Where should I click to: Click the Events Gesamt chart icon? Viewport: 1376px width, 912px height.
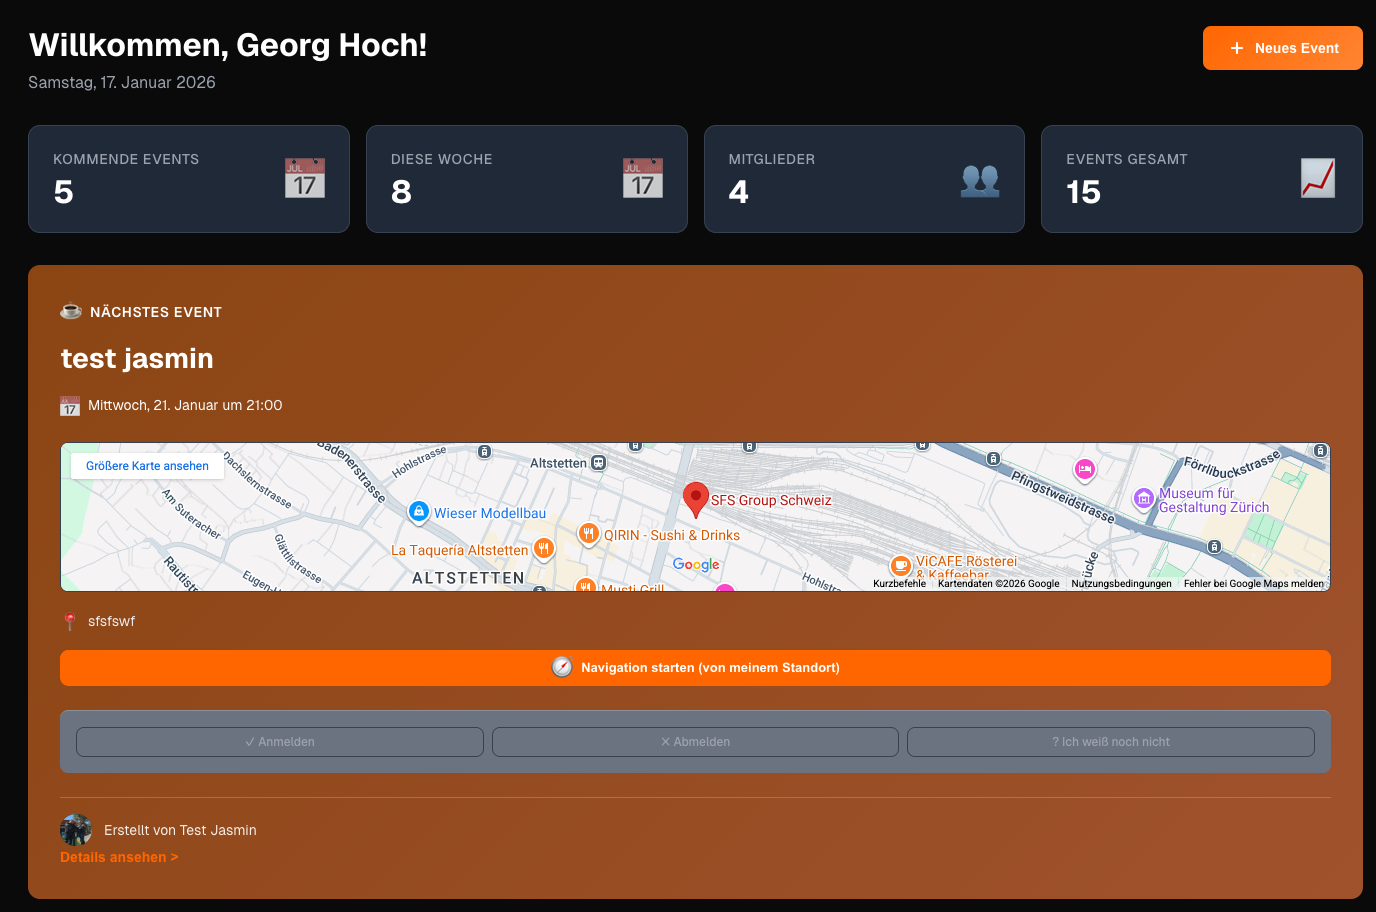pos(1317,178)
